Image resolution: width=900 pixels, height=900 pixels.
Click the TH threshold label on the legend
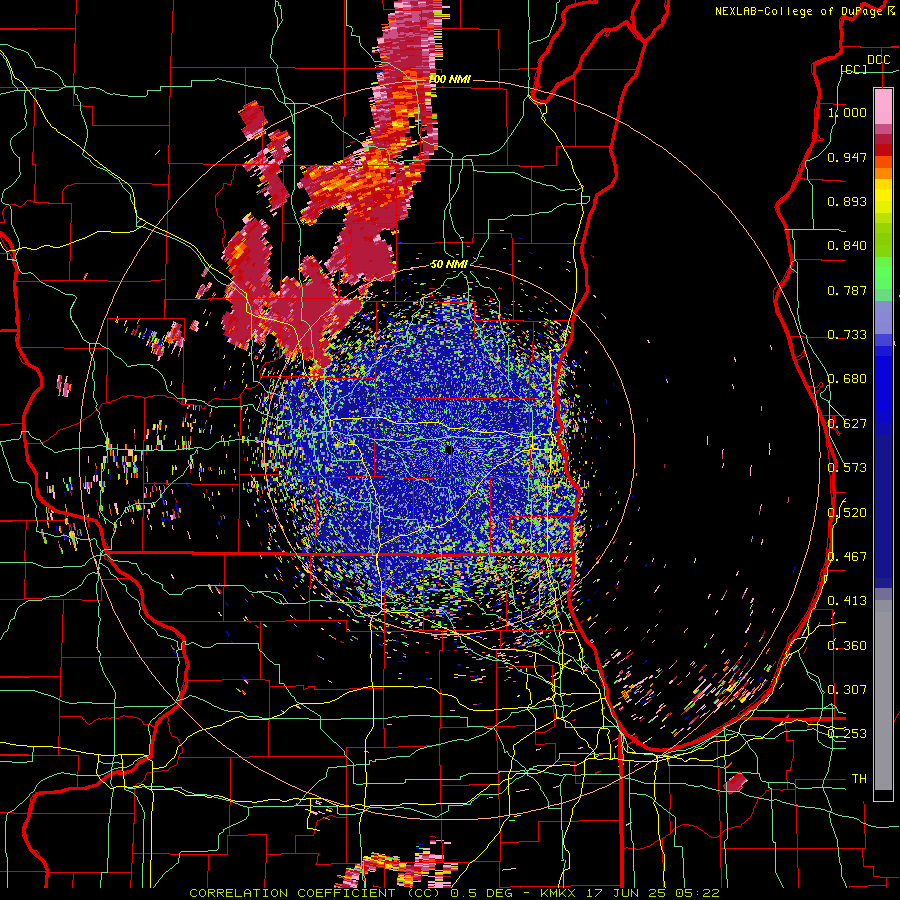click(859, 779)
